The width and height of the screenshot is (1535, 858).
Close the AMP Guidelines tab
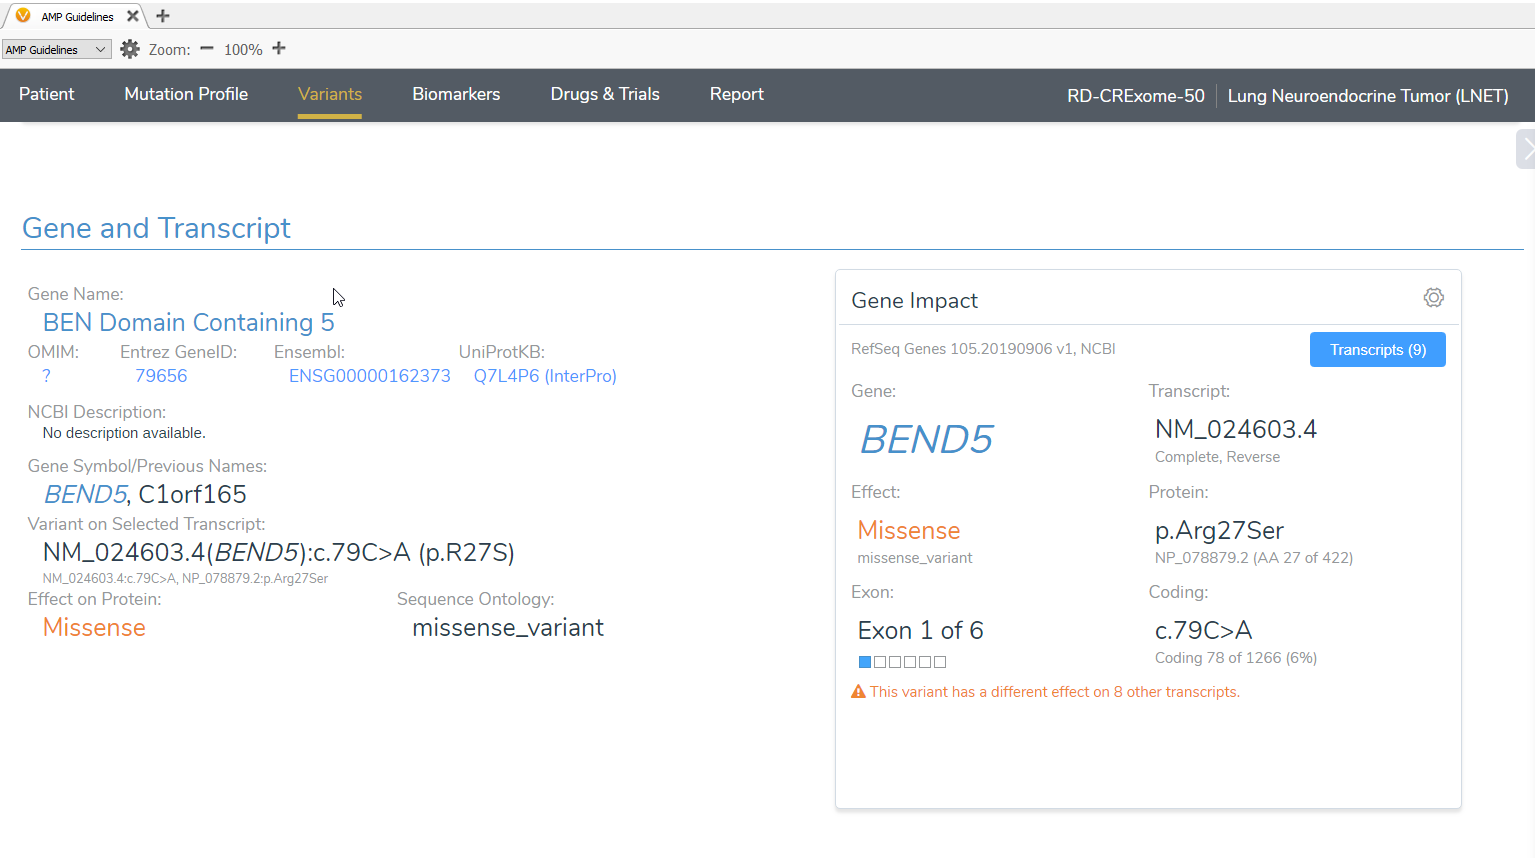coord(132,16)
